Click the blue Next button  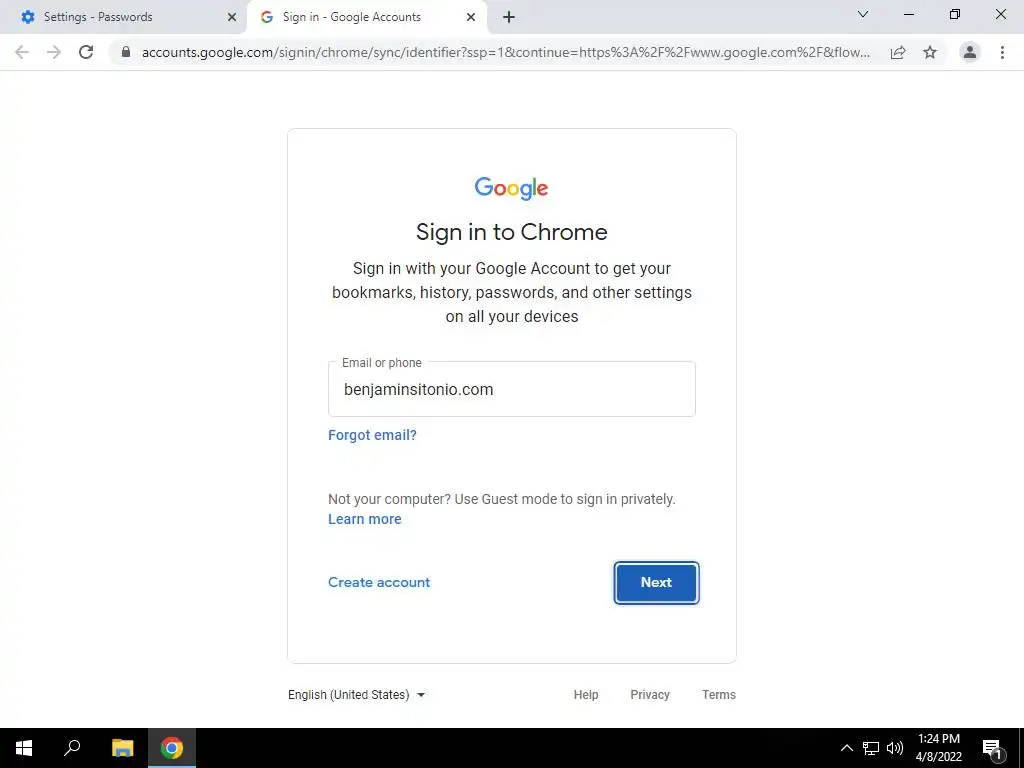point(656,583)
